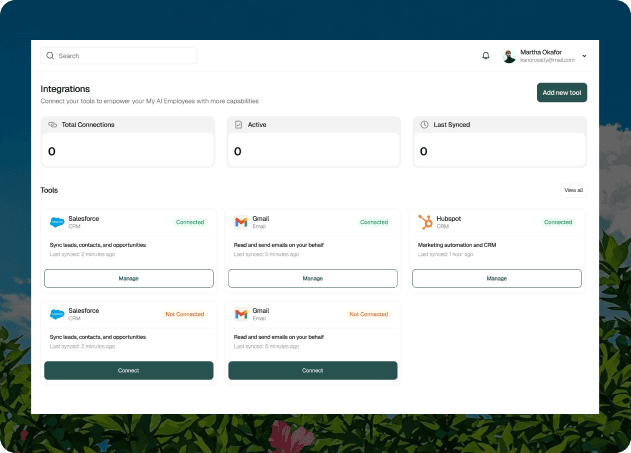The image size is (631, 453).
Task: Focus the Search input field
Action: pyautogui.click(x=125, y=56)
